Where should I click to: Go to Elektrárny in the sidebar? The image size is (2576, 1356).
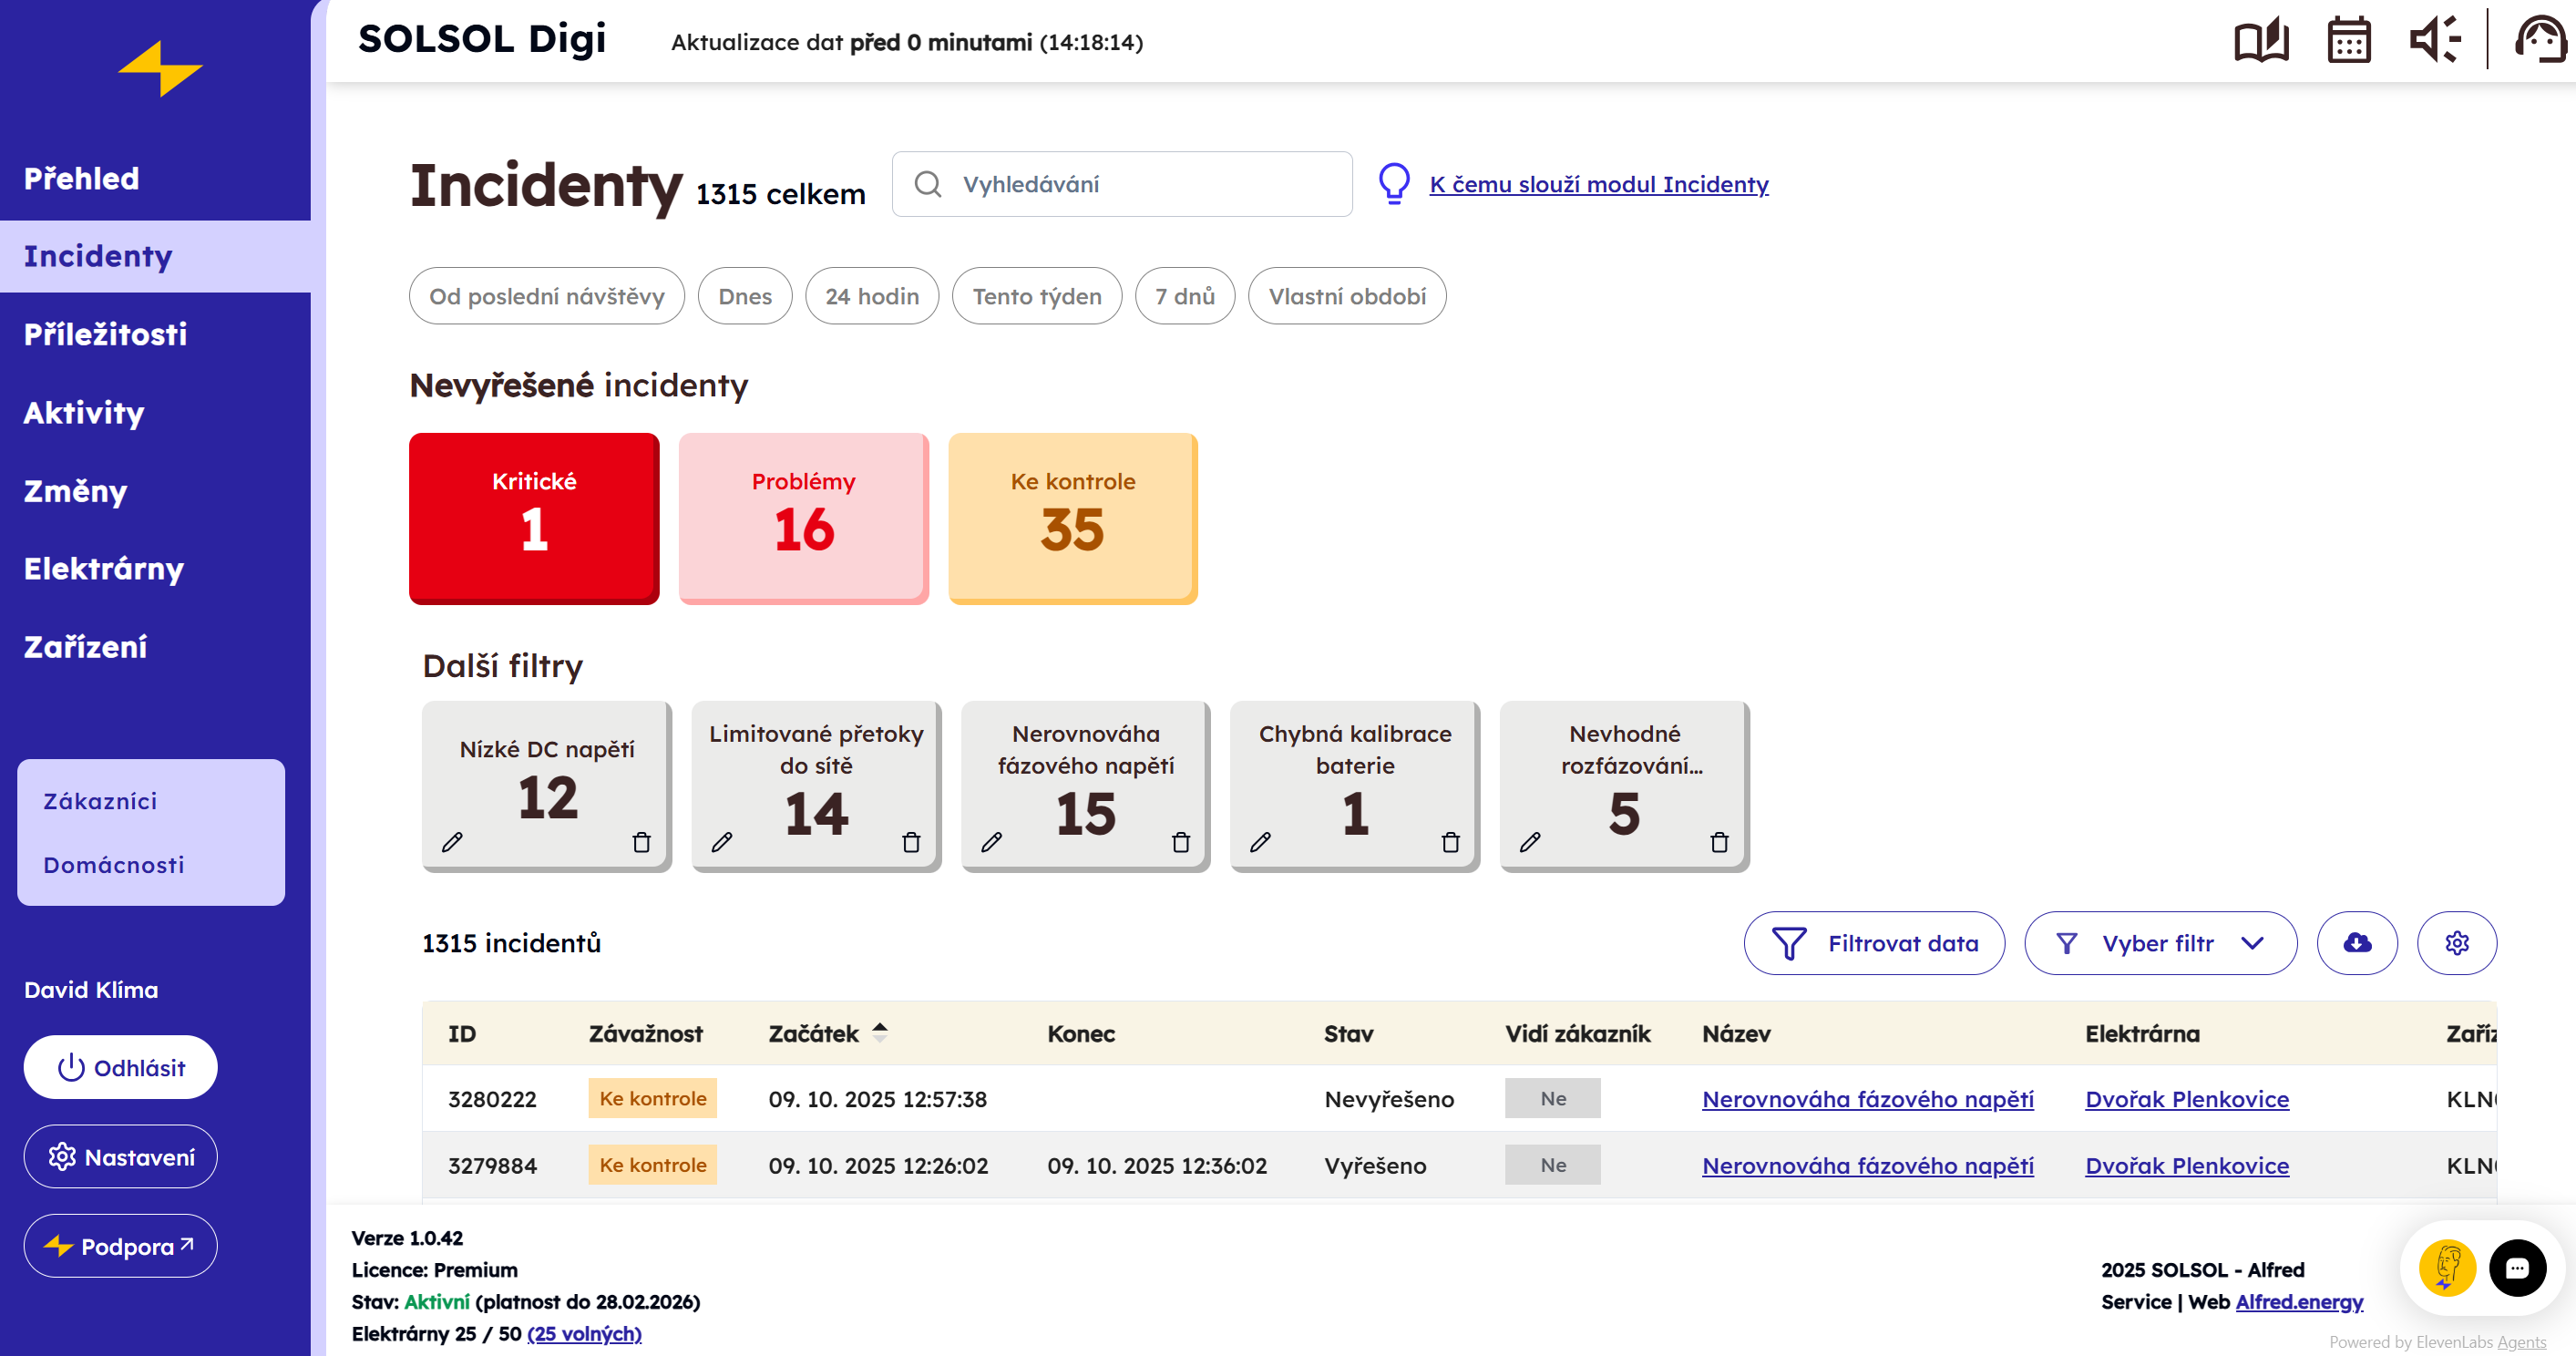(x=104, y=568)
